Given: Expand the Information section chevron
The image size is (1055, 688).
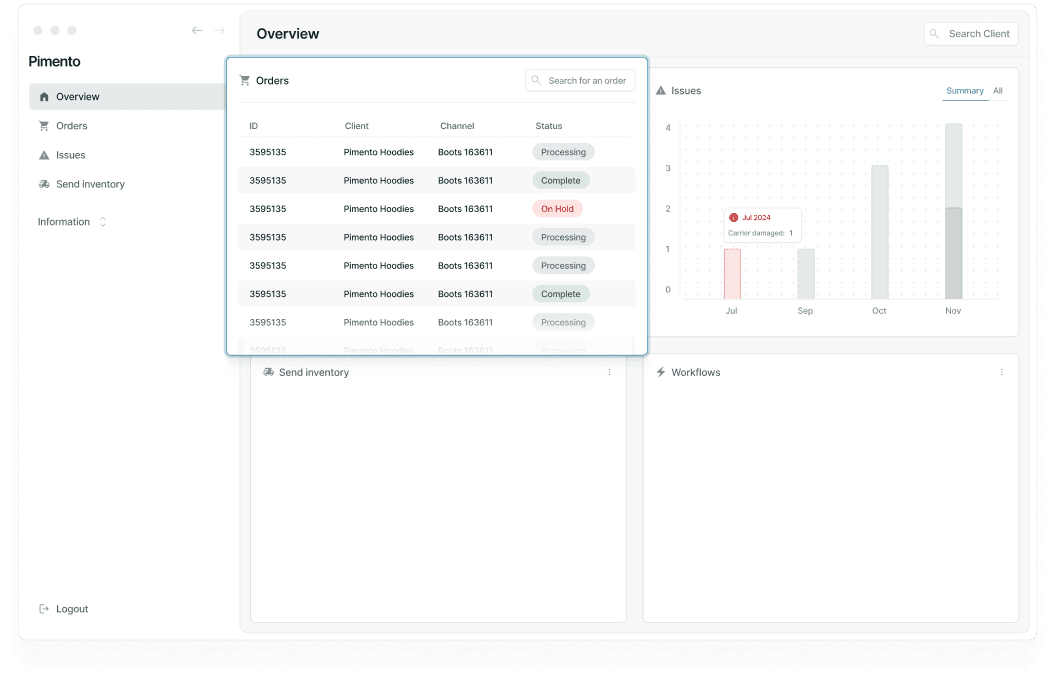Looking at the screenshot, I should [103, 222].
